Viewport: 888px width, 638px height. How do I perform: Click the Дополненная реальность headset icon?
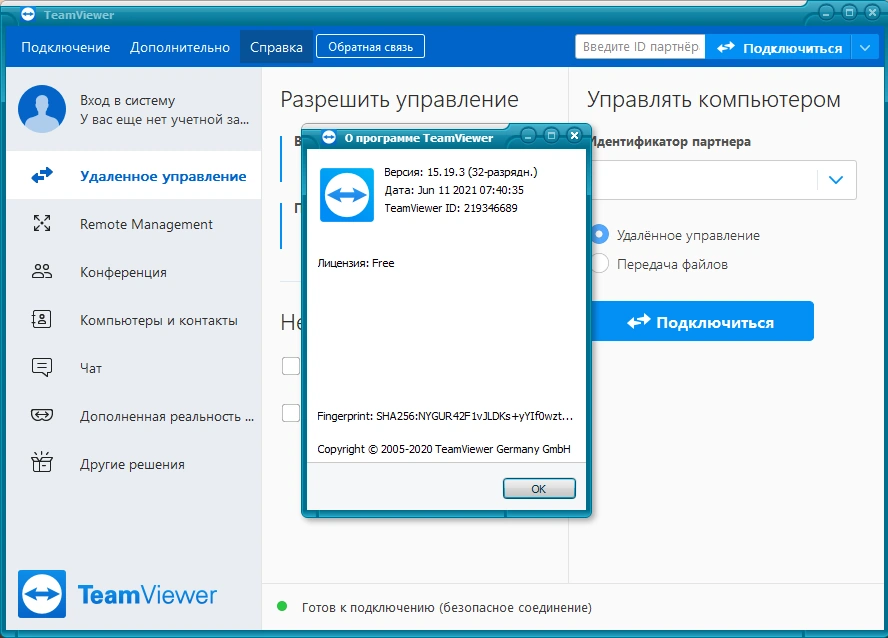click(42, 416)
